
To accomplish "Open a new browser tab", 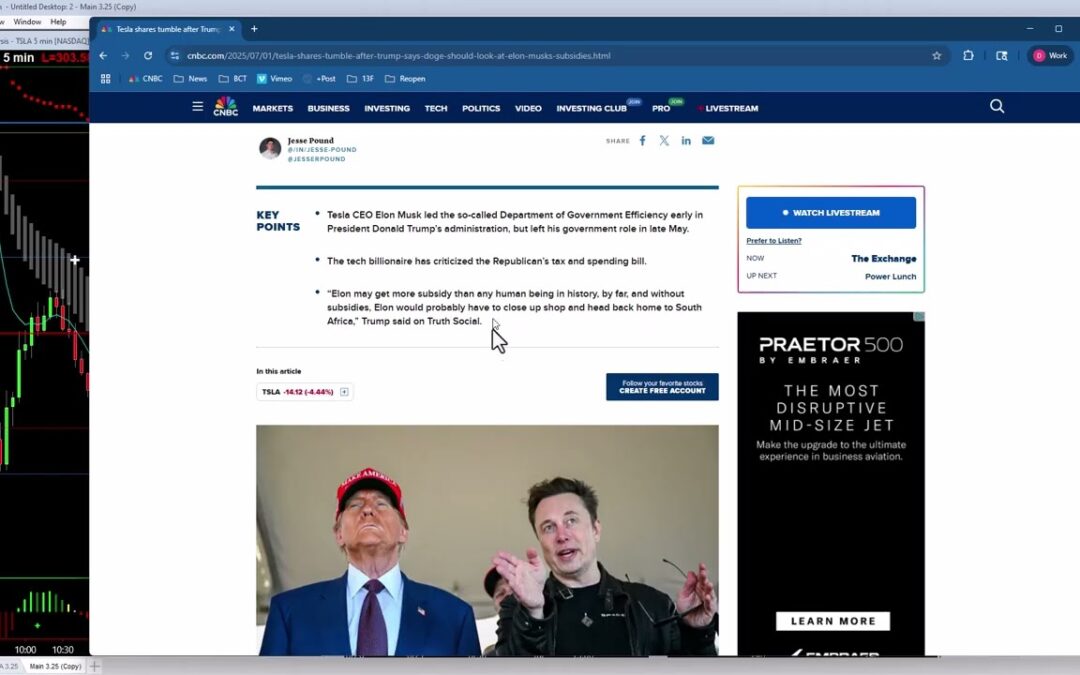I will [254, 29].
